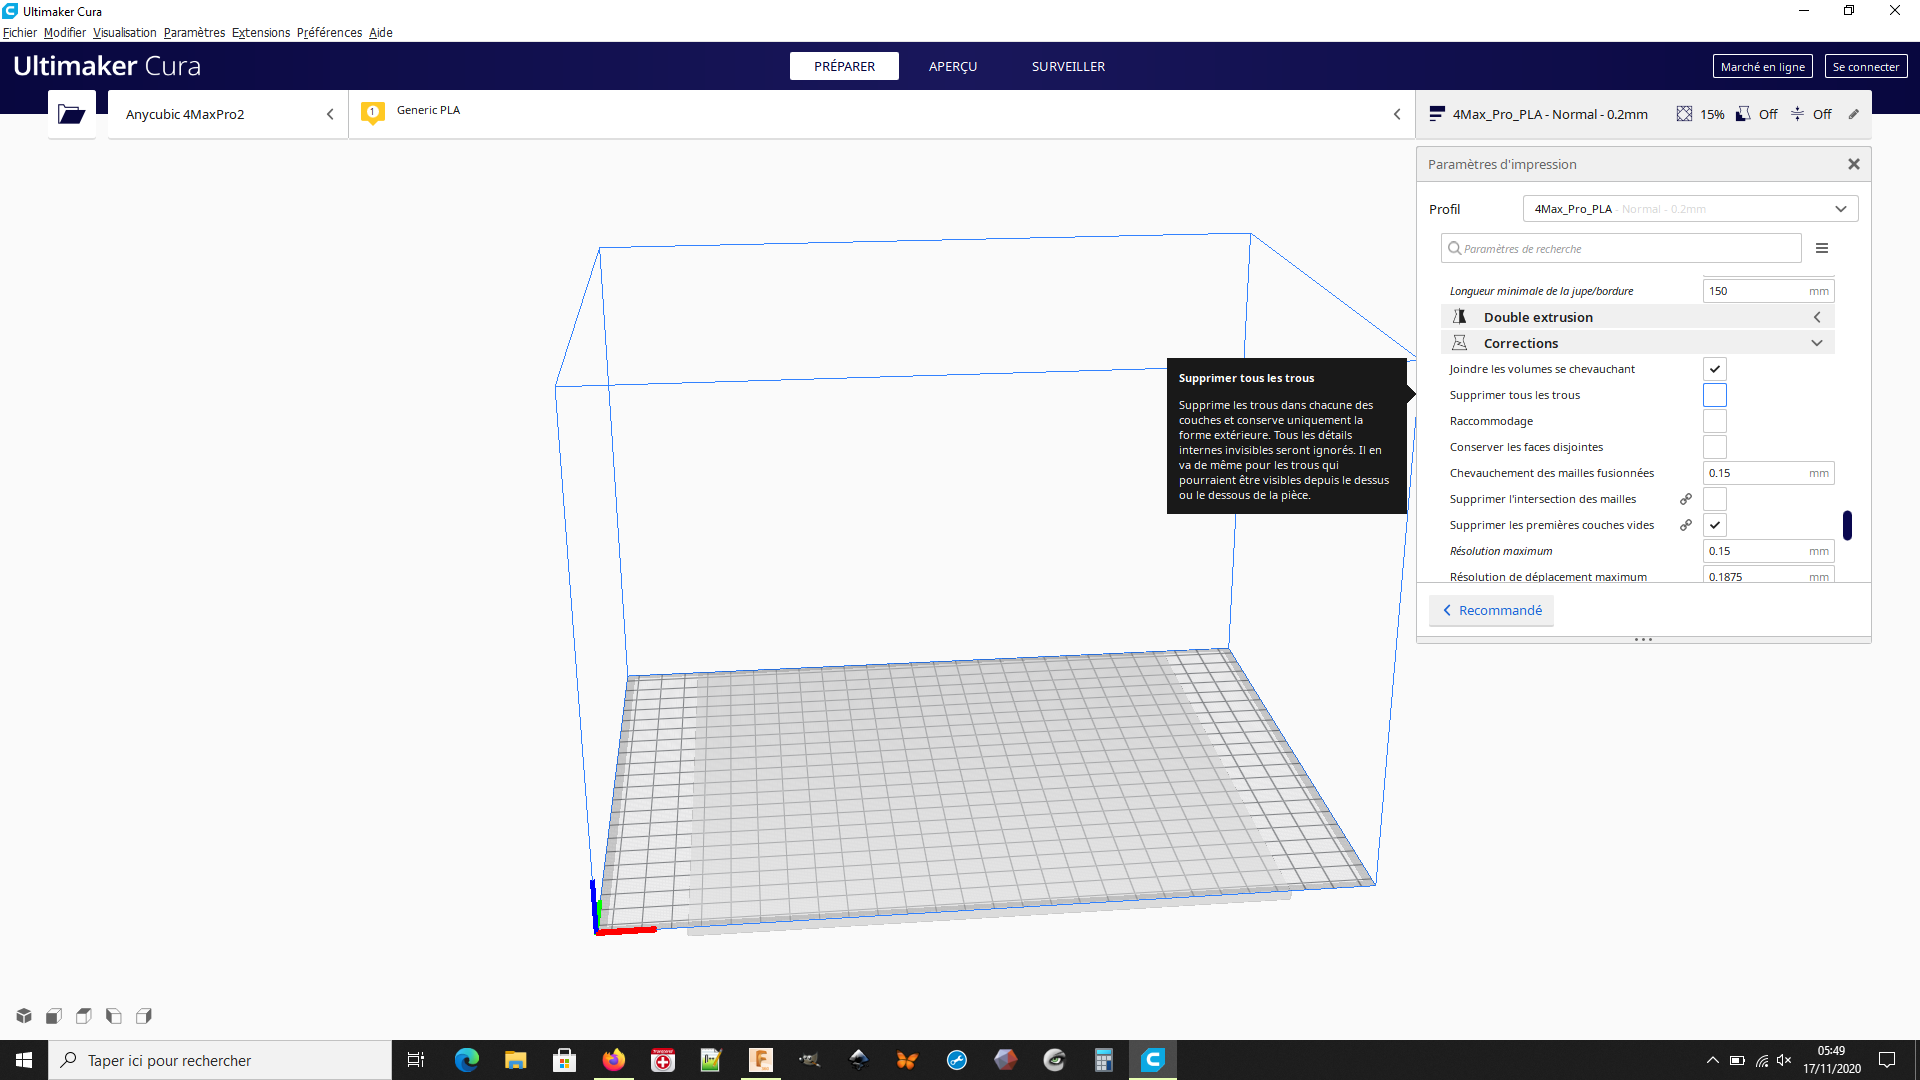Open the Profil dropdown 4Max_Pro_PLA
Viewport: 1920px width, 1080px height.
click(x=1690, y=209)
